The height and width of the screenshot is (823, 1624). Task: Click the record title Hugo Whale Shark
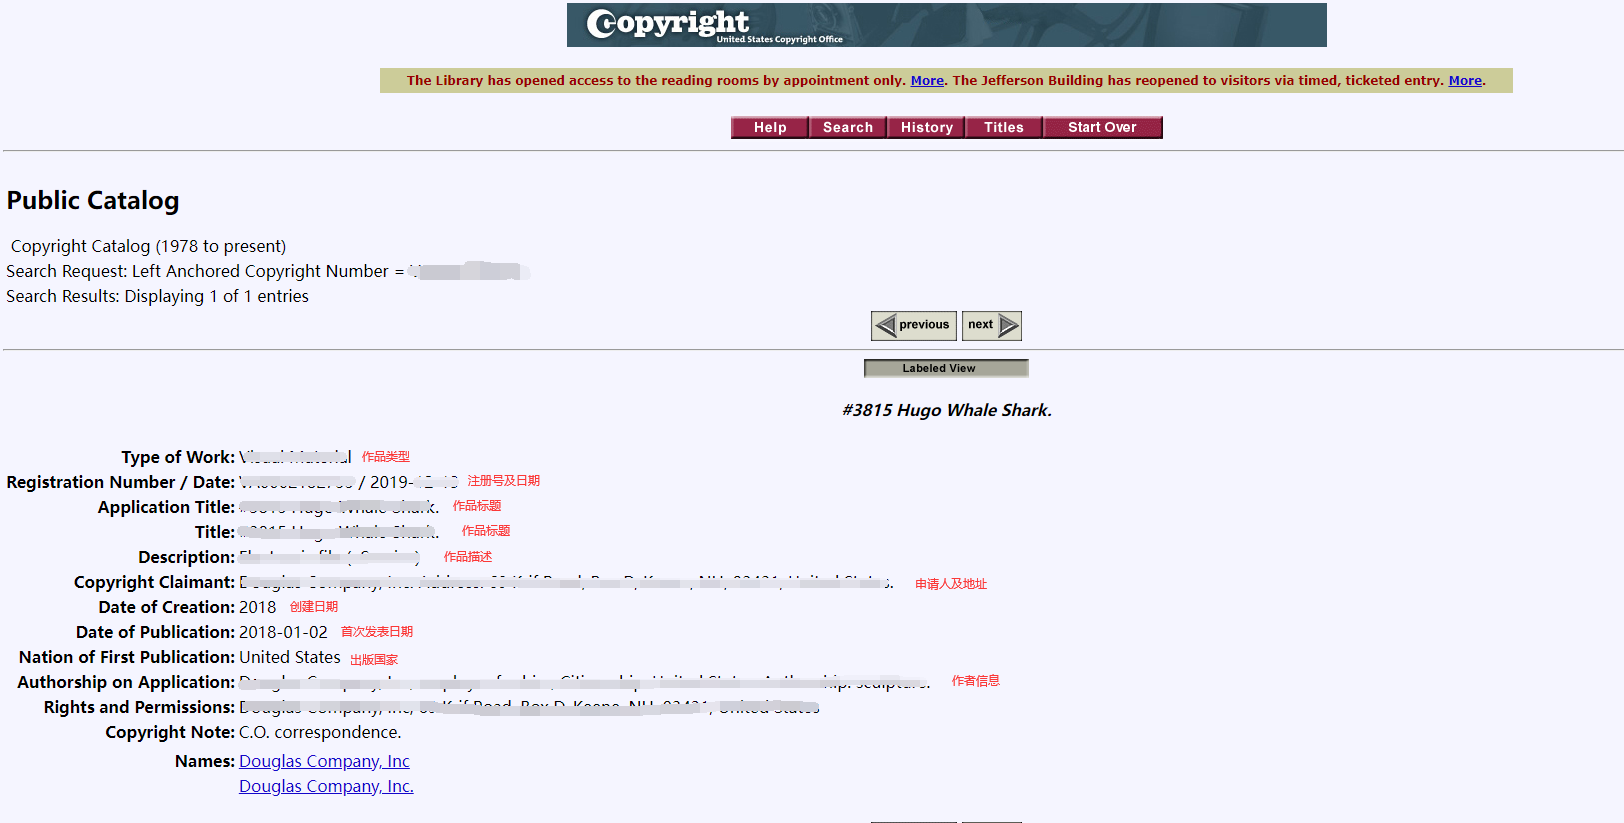click(946, 410)
